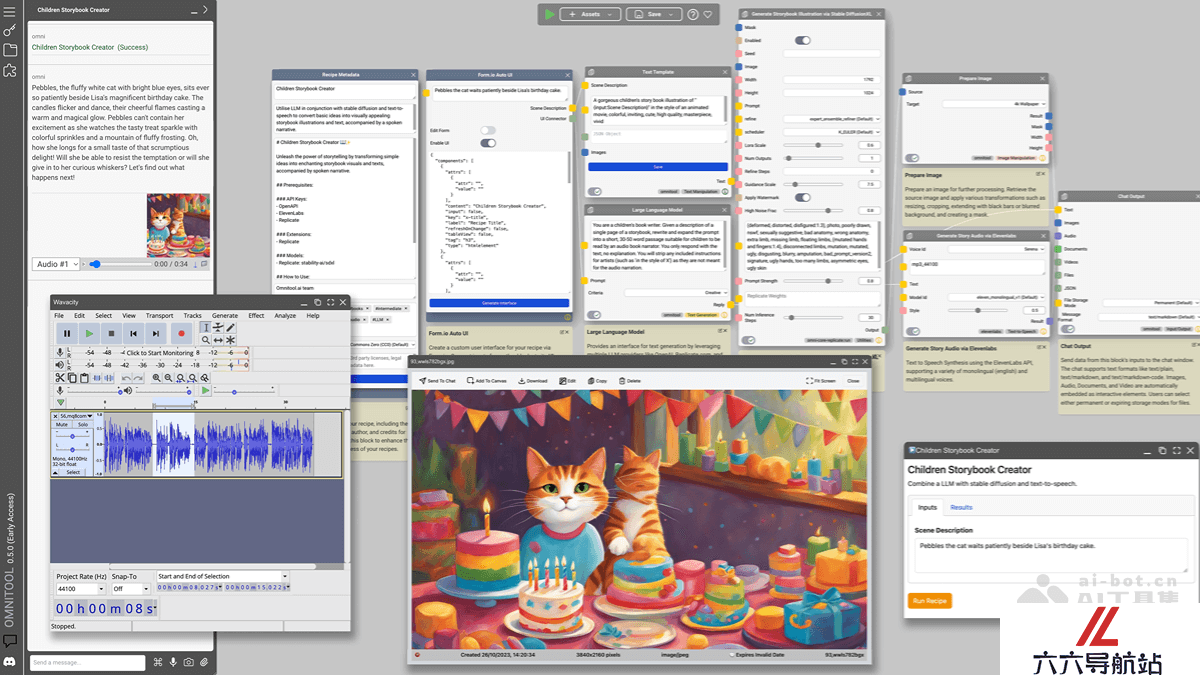Toggle the Text Template block enable switch

tap(595, 190)
